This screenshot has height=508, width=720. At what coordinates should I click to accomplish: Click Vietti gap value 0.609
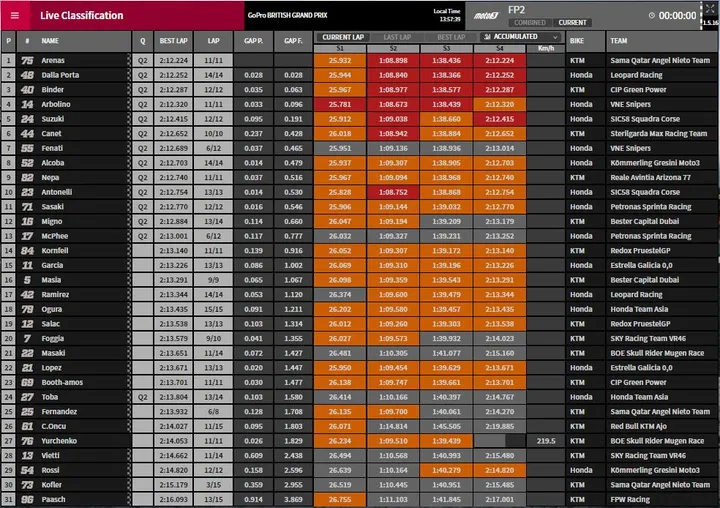click(x=253, y=456)
